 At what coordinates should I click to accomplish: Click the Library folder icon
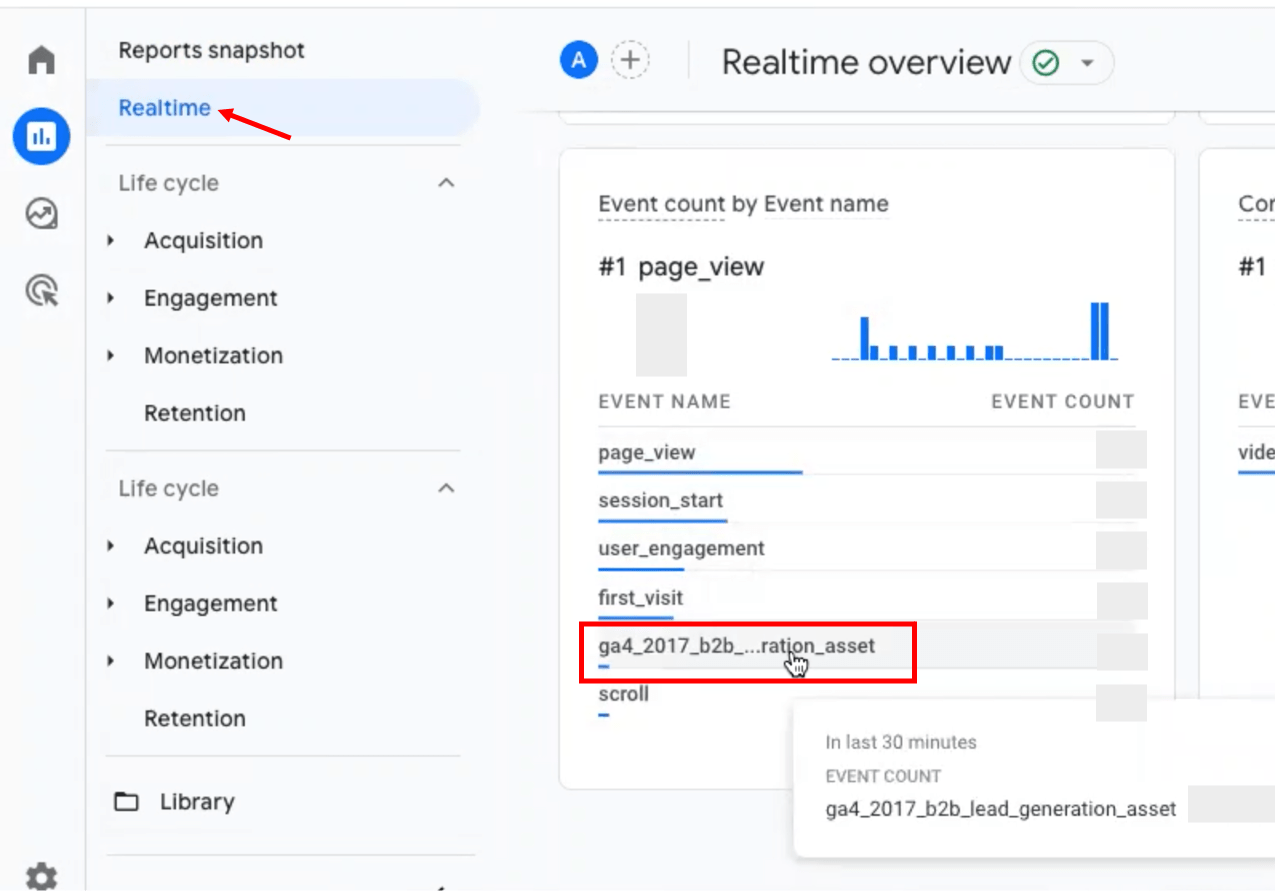pyautogui.click(x=126, y=802)
